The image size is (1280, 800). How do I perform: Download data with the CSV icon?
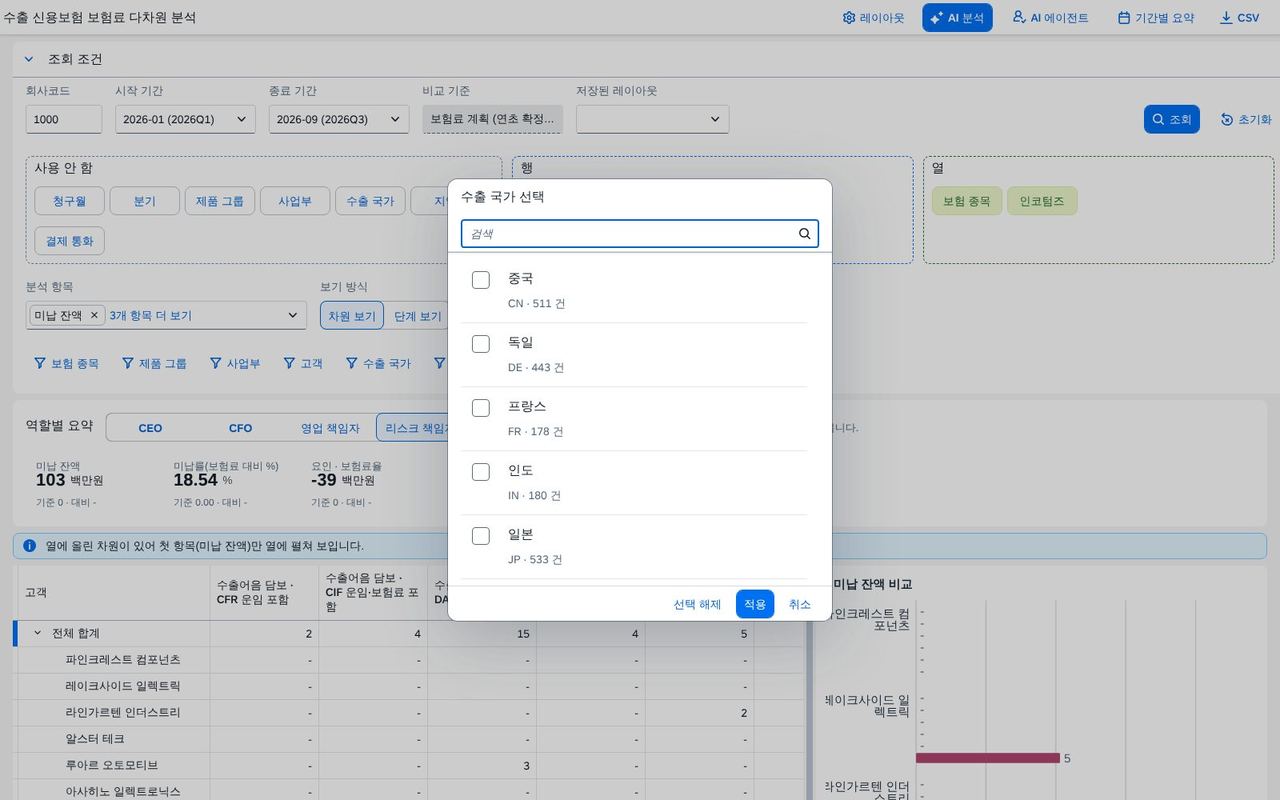1239,18
